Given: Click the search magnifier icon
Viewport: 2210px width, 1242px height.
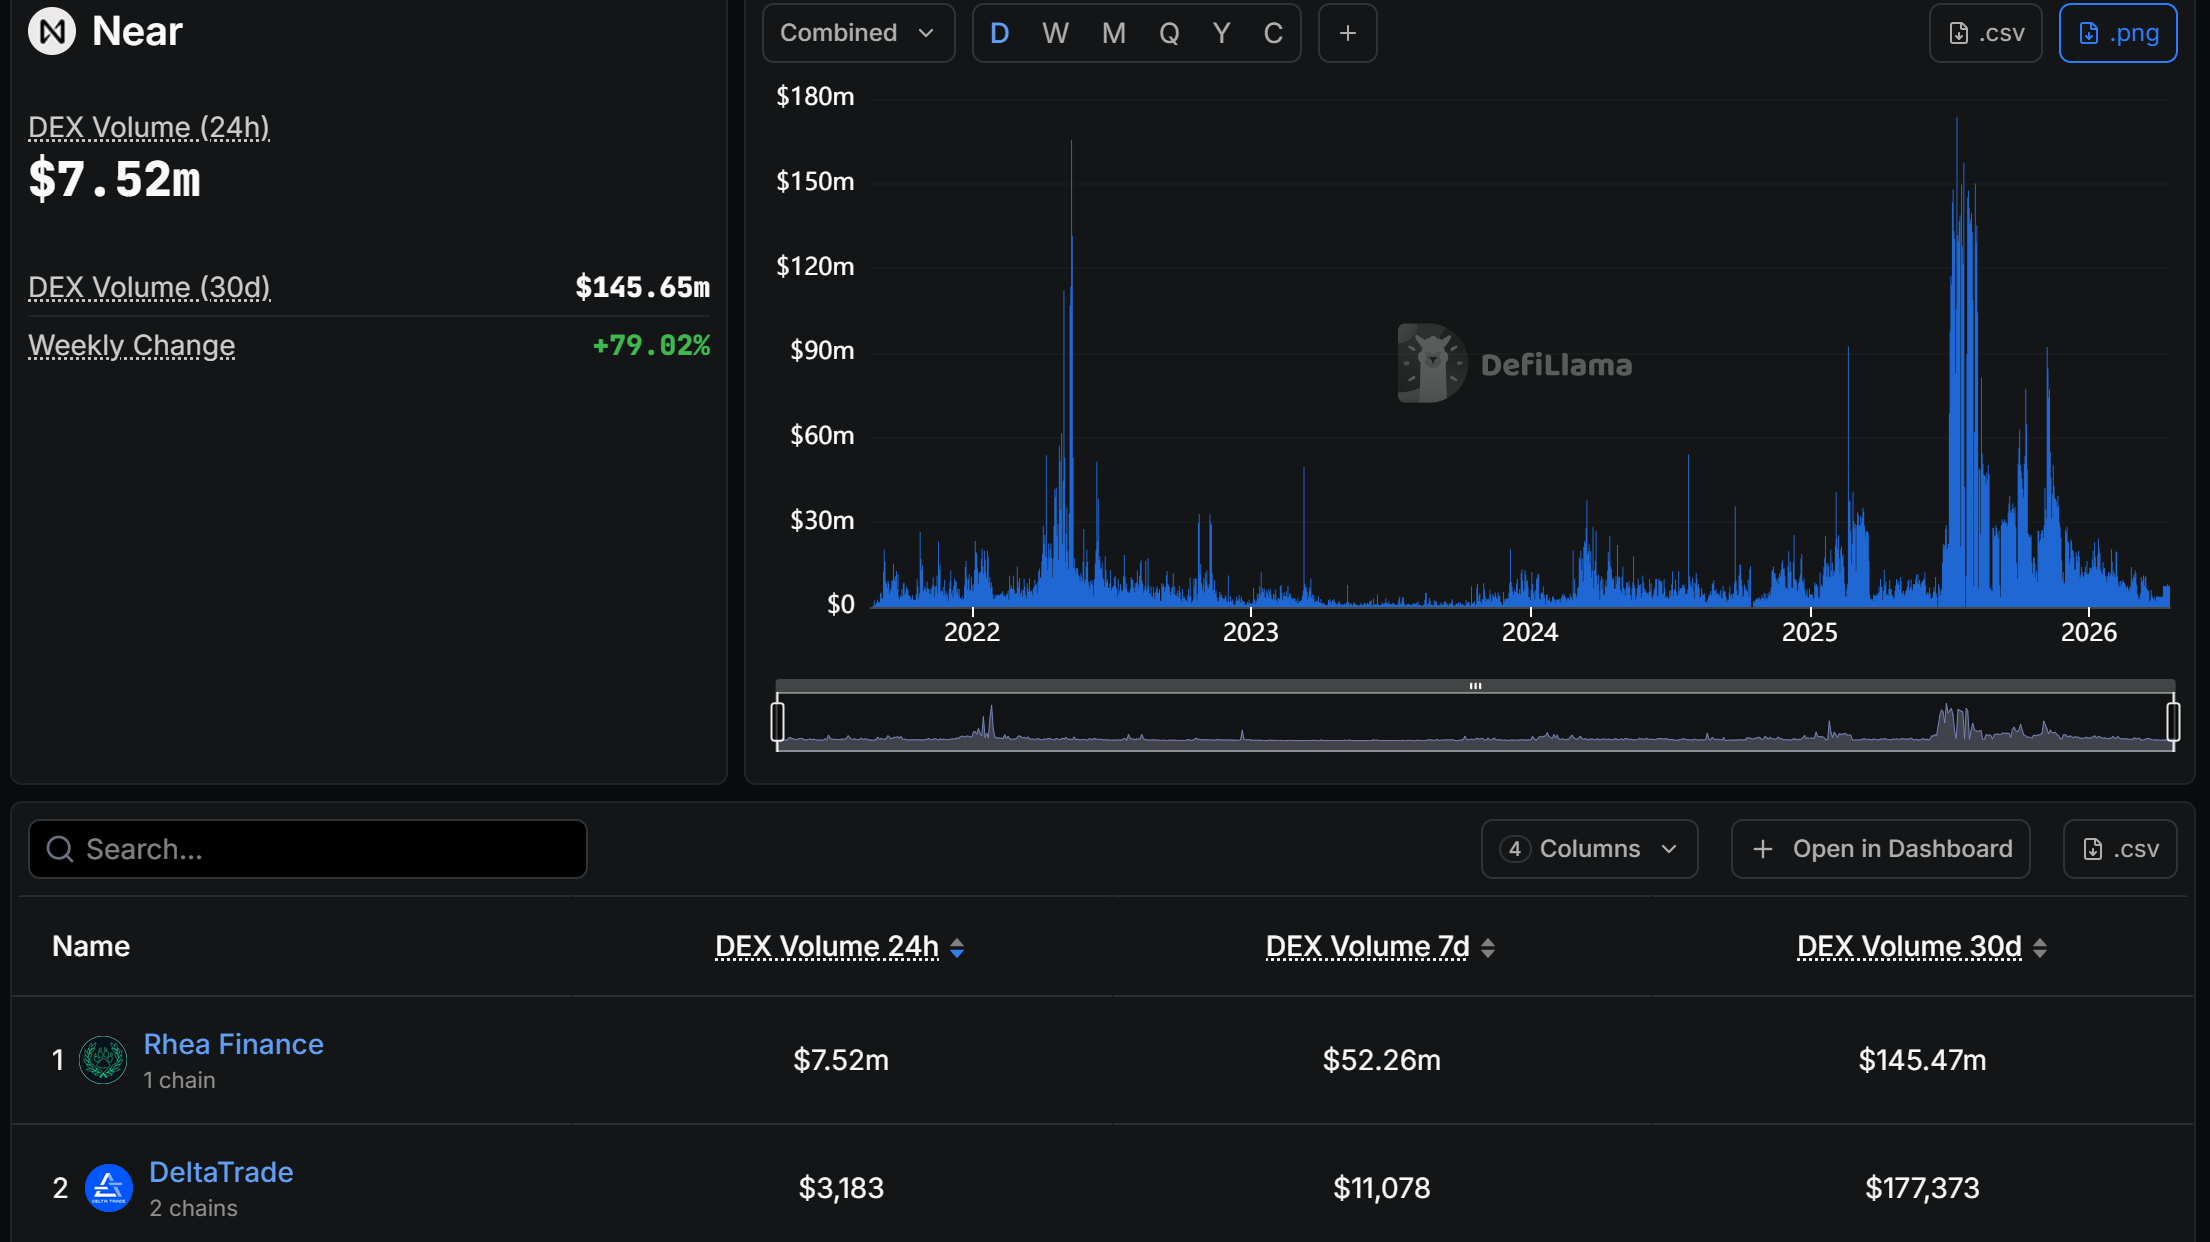Looking at the screenshot, I should 60,848.
